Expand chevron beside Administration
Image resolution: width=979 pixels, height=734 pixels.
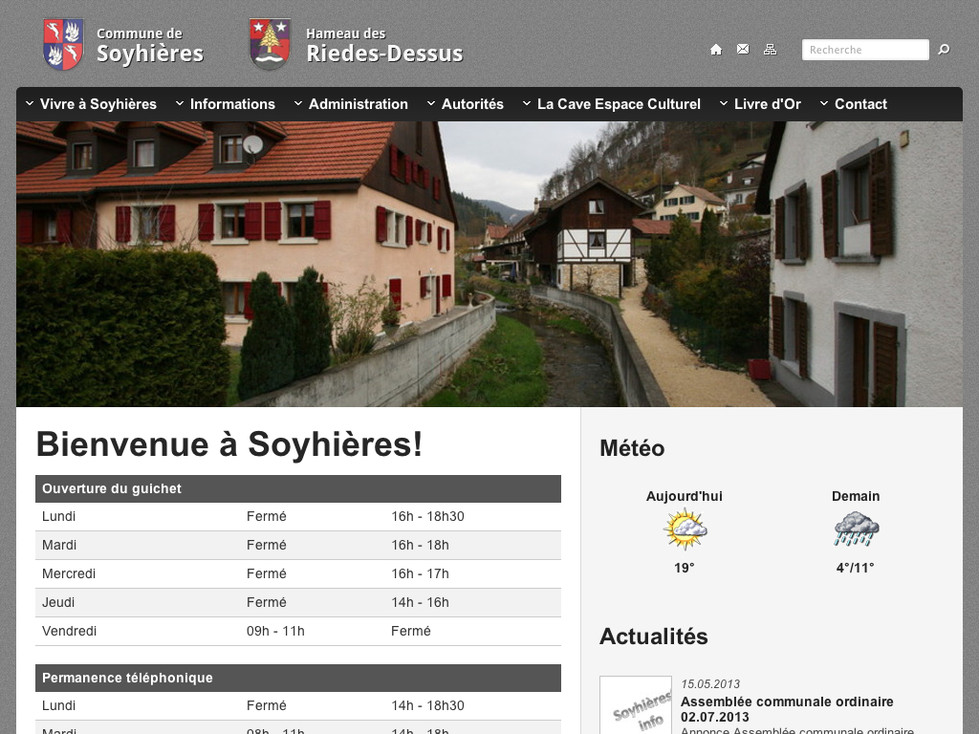[298, 103]
